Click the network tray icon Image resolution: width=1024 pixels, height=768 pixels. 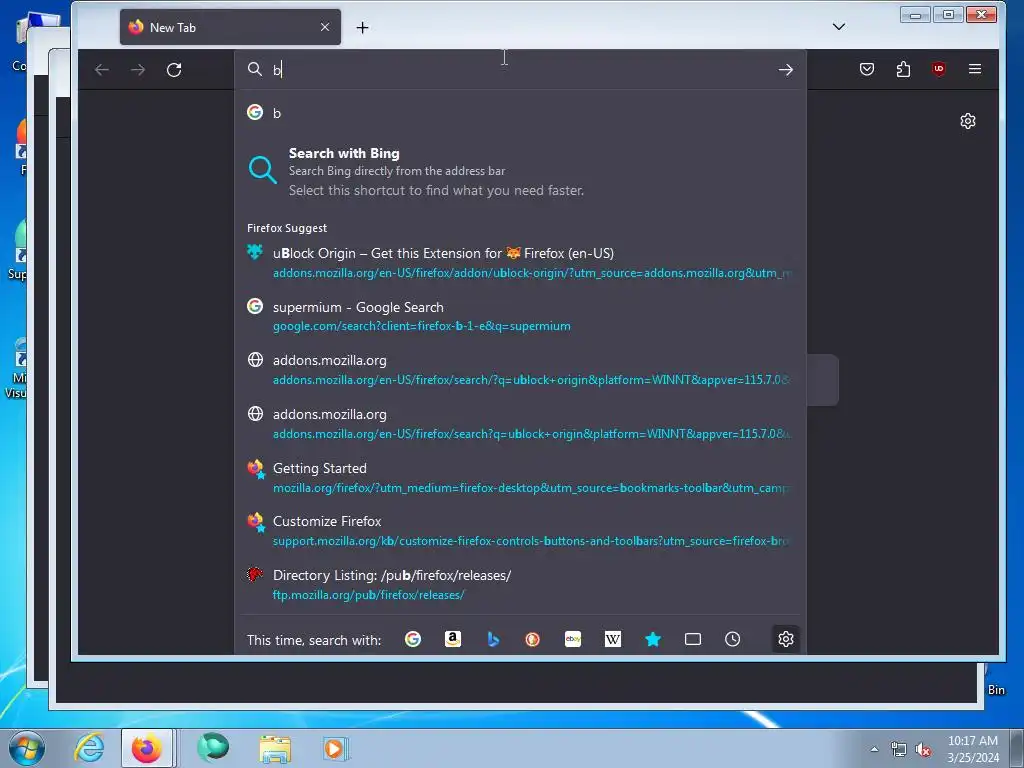[x=899, y=750]
